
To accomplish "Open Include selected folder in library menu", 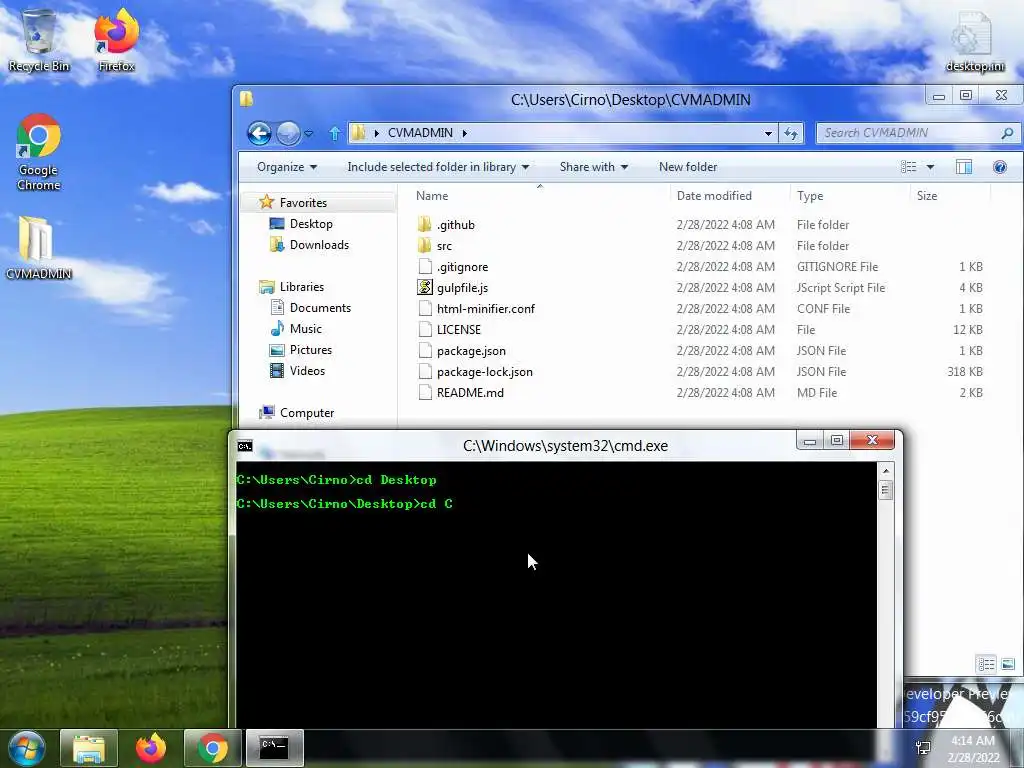I will click(438, 167).
